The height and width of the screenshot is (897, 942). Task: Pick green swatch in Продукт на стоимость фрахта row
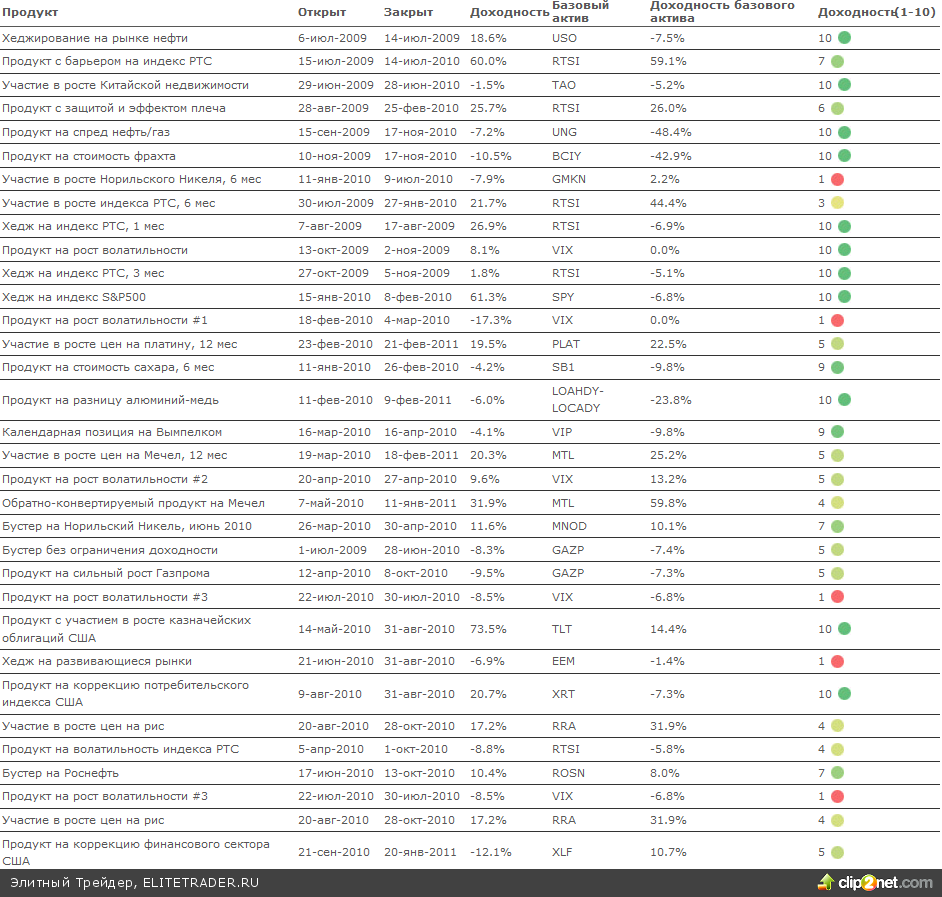pyautogui.click(x=844, y=156)
